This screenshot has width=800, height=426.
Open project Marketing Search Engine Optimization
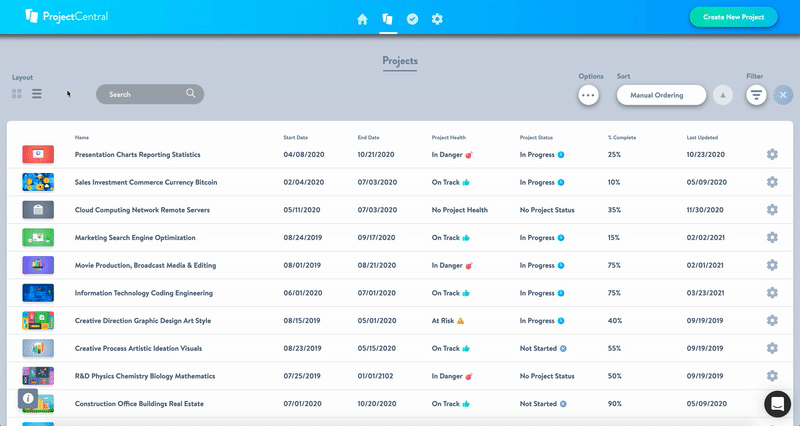point(135,238)
